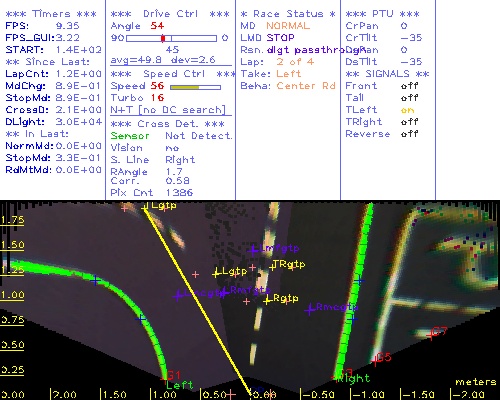The image size is (500, 400).
Task: Click the yellow Speed progress bar
Action: [184, 87]
